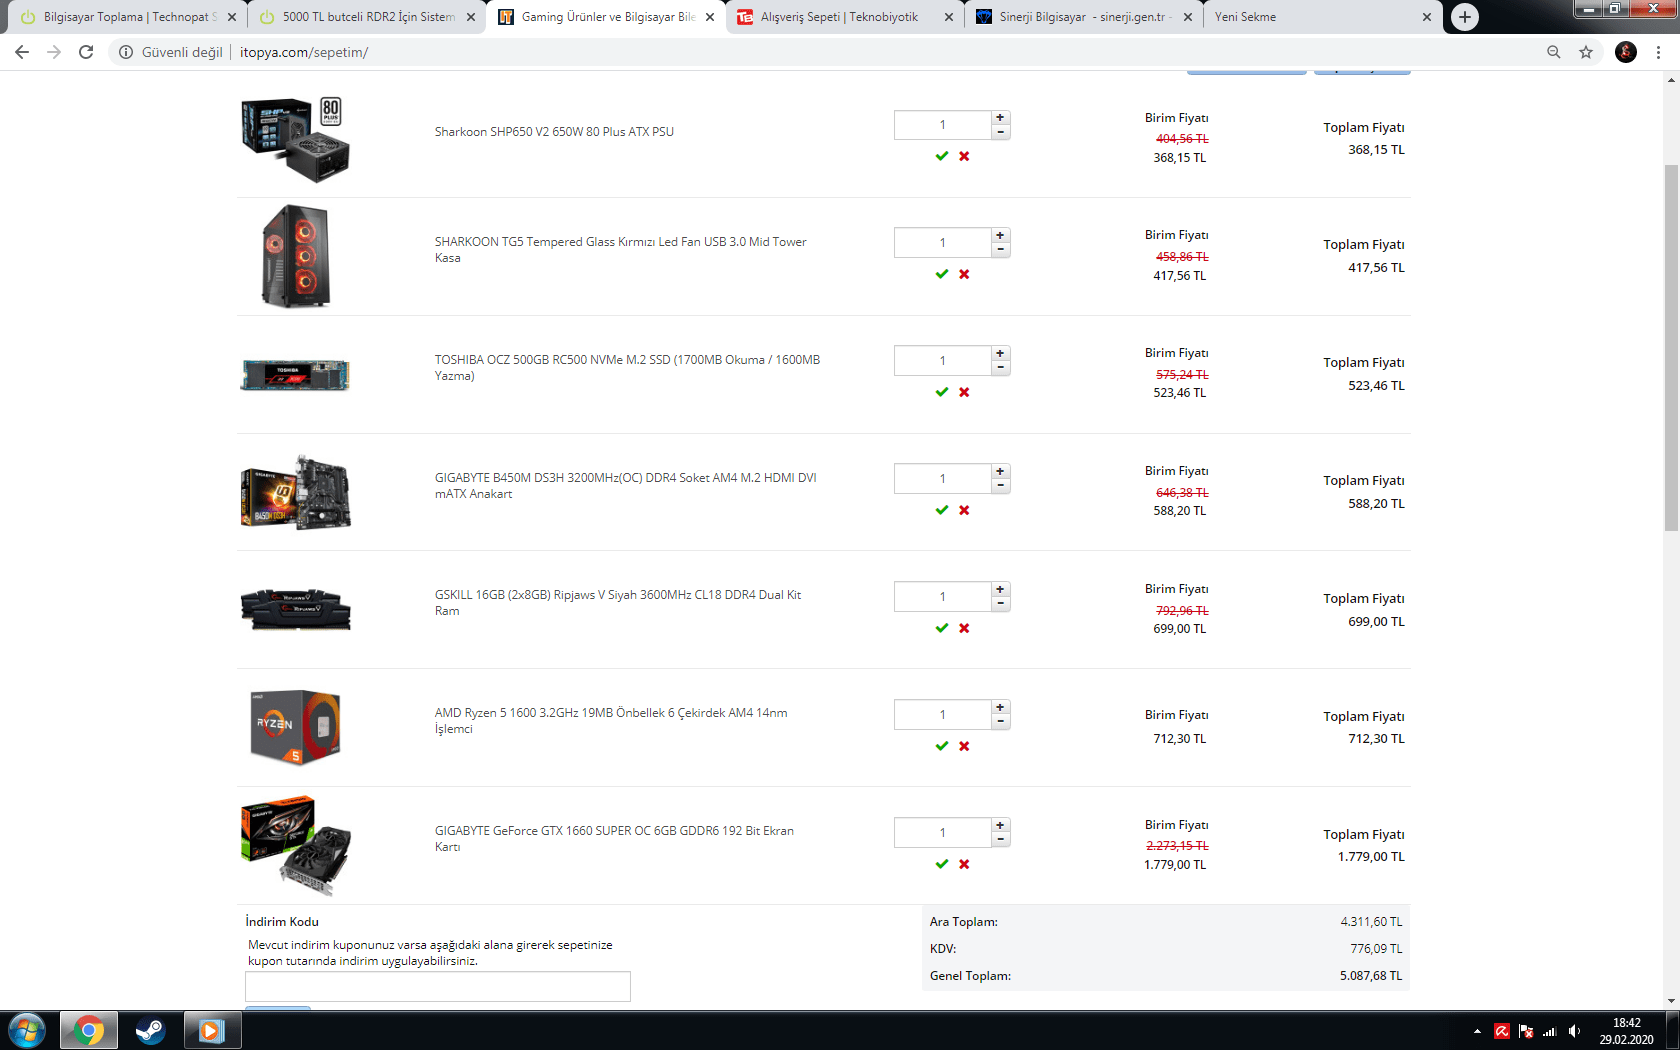The height and width of the screenshot is (1050, 1680).
Task: Remove GIGABYTE GTX 1660 SUPER from cart
Action: coord(964,864)
